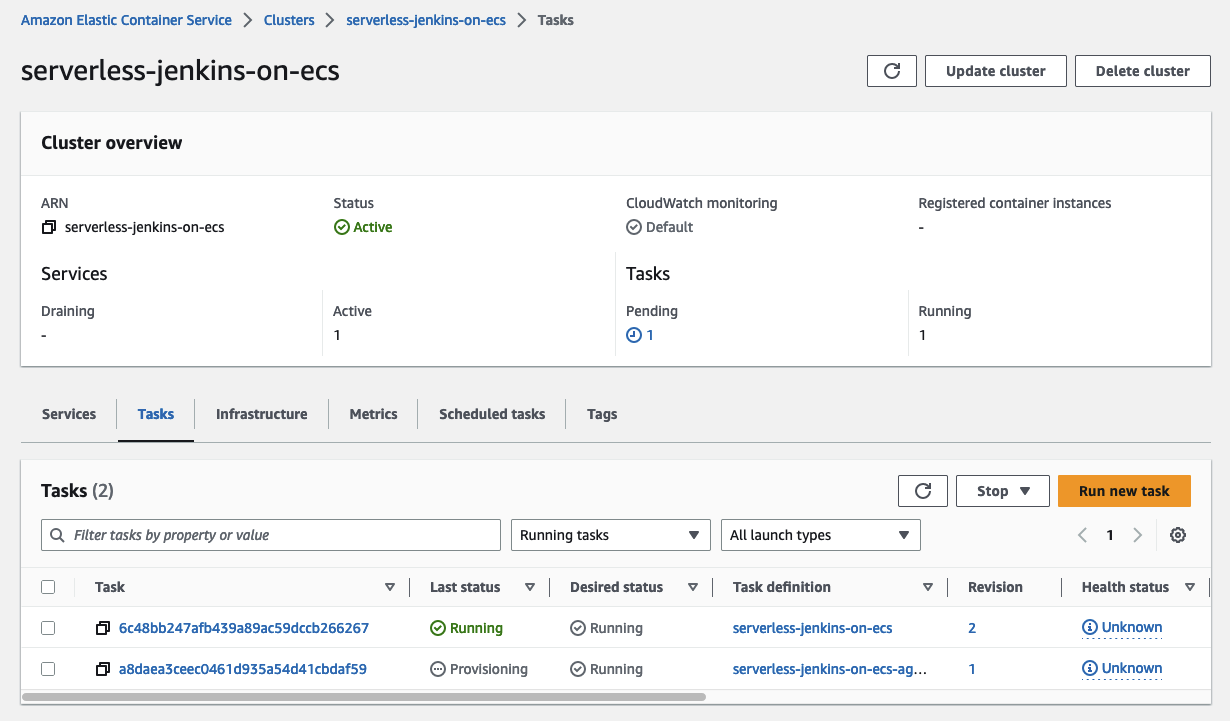Go to next page arrow

pos(1137,536)
